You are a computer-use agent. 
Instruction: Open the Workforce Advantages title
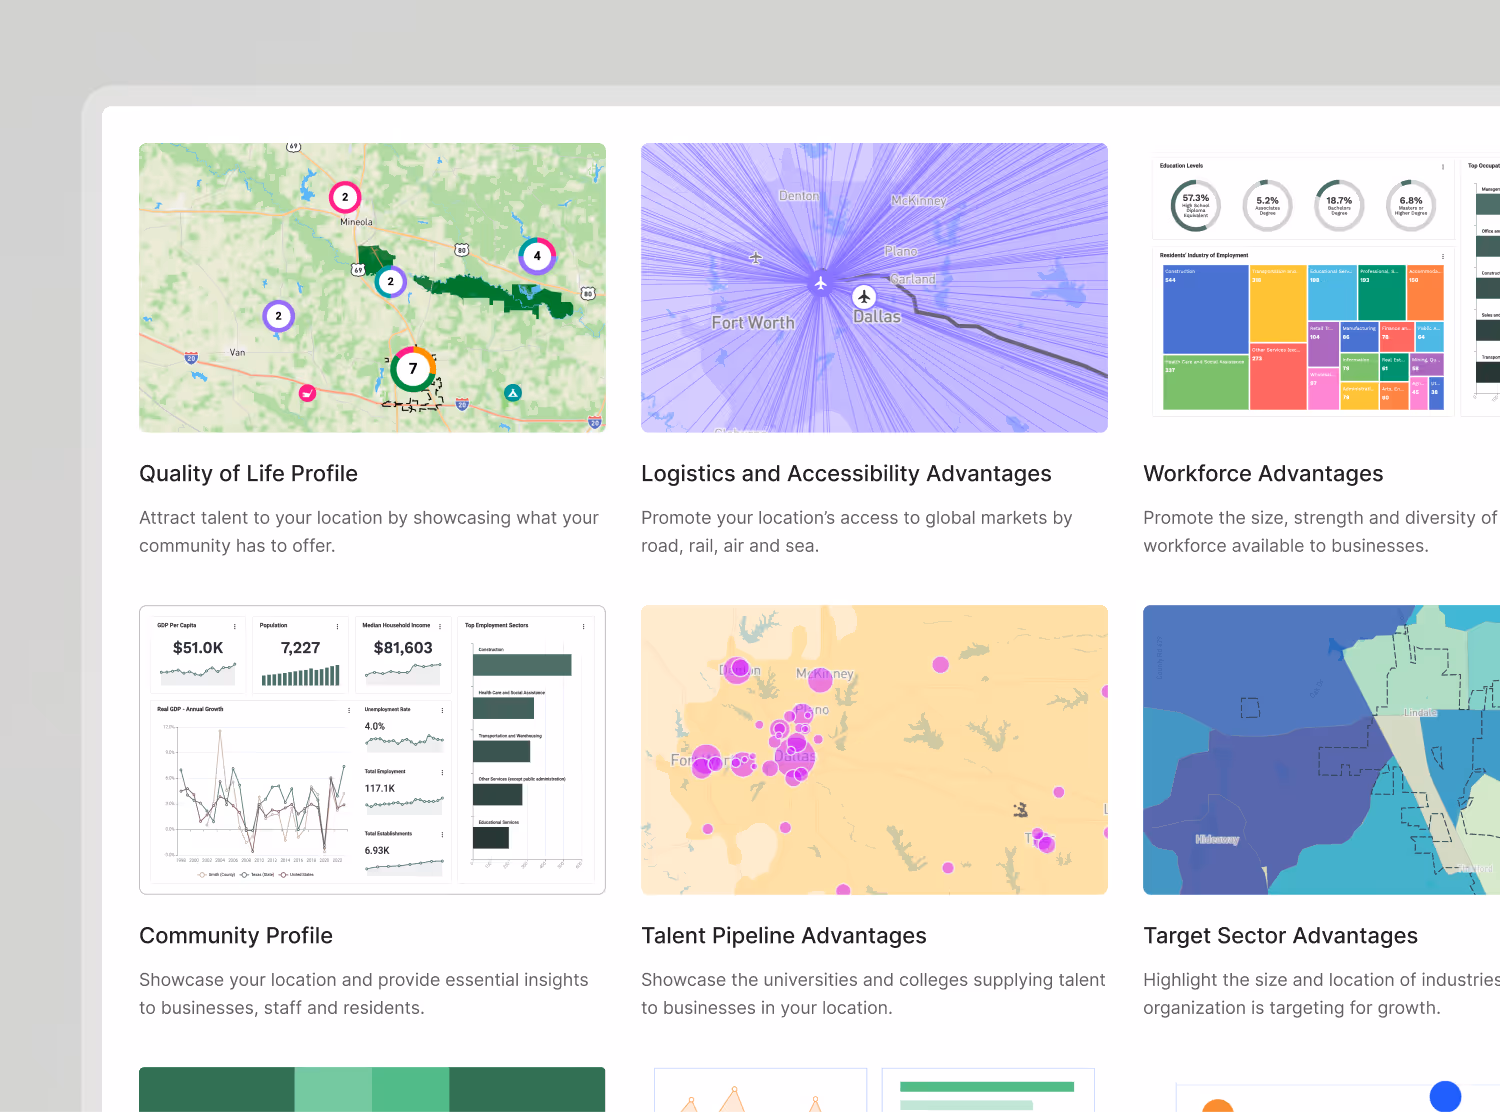pyautogui.click(x=1263, y=474)
